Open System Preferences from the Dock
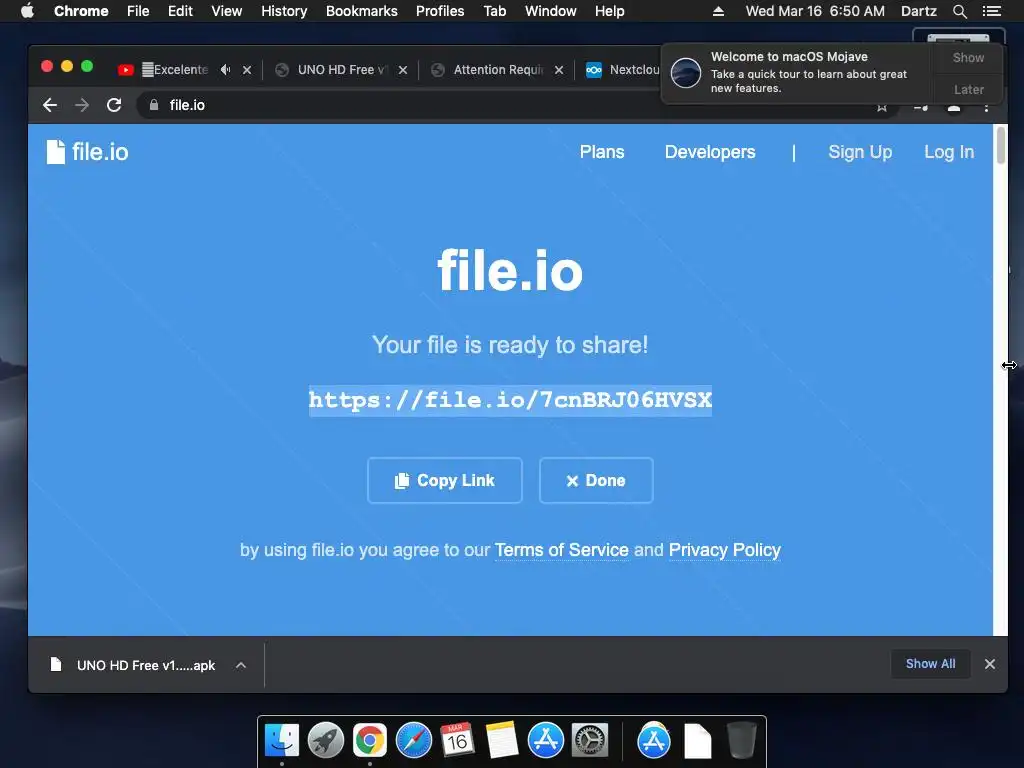 (x=590, y=740)
